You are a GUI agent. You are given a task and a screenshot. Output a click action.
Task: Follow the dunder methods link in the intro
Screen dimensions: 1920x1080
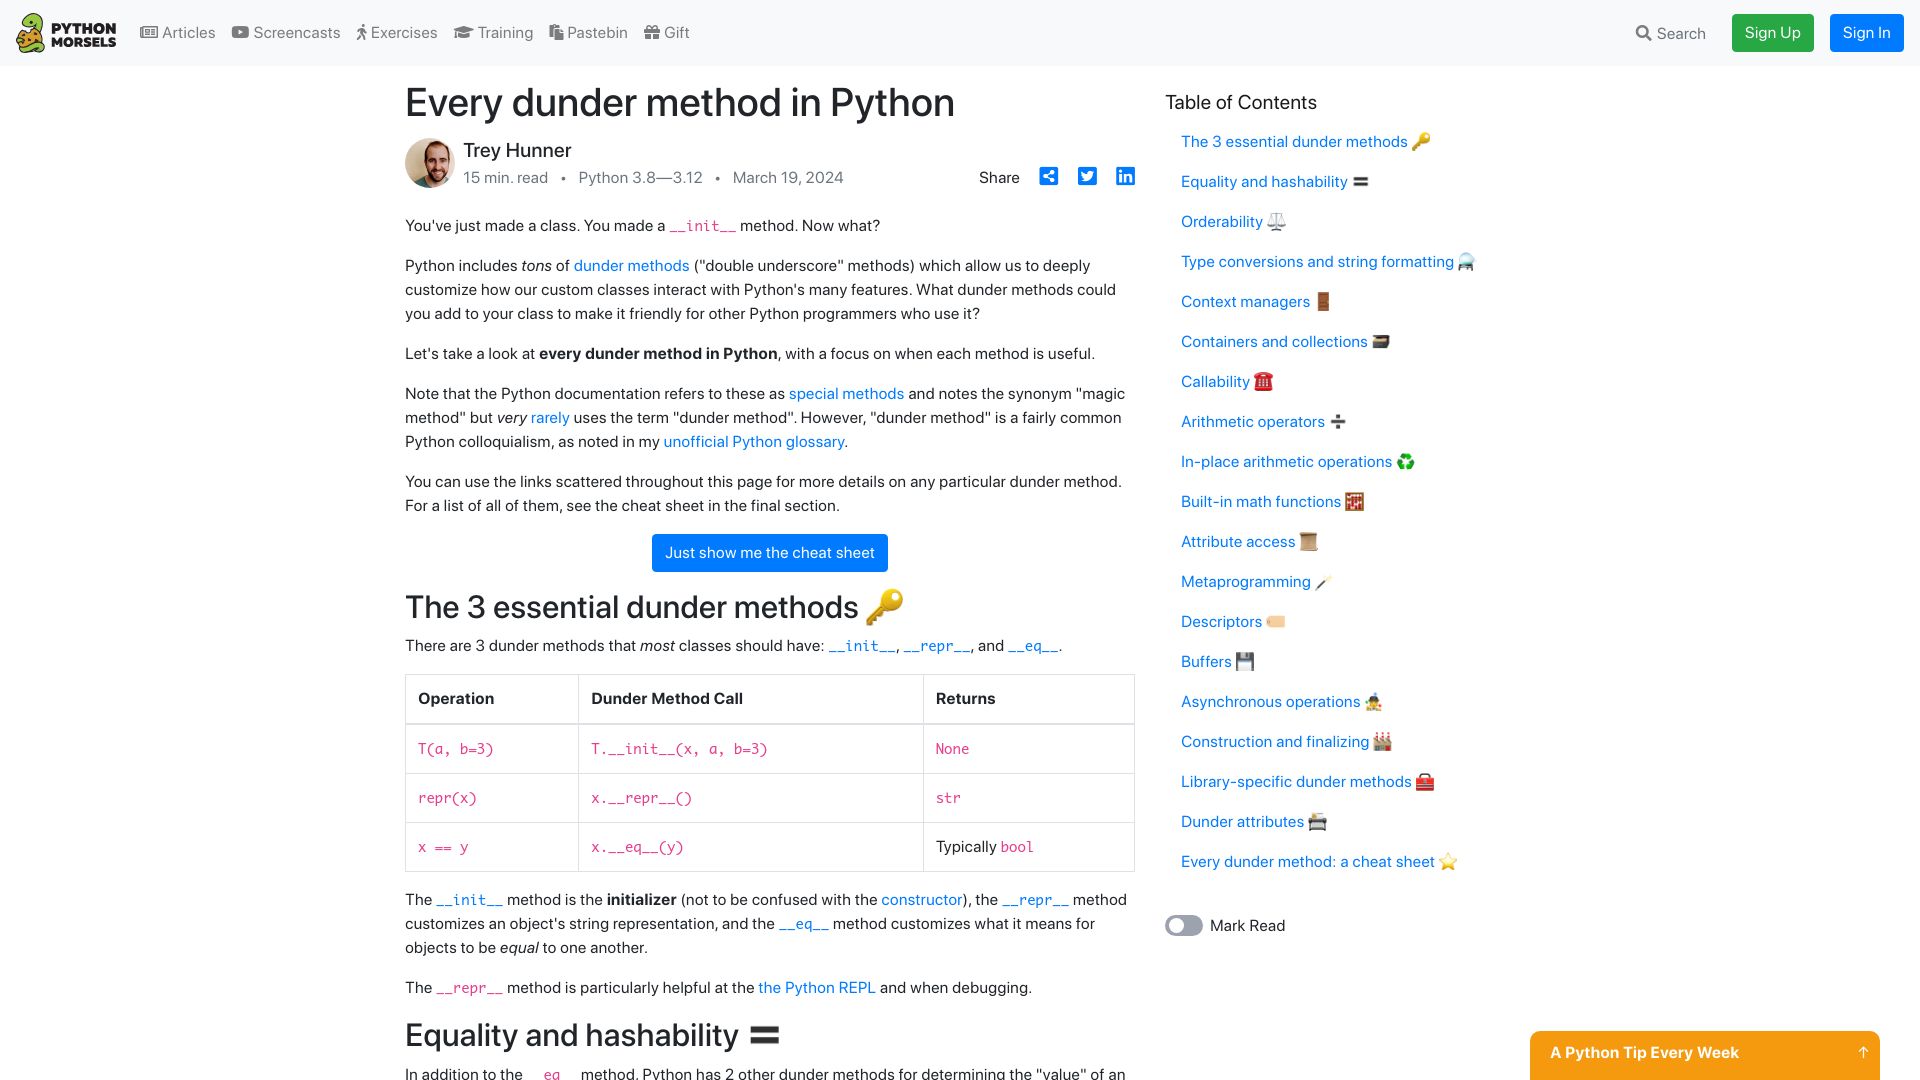[x=631, y=266]
